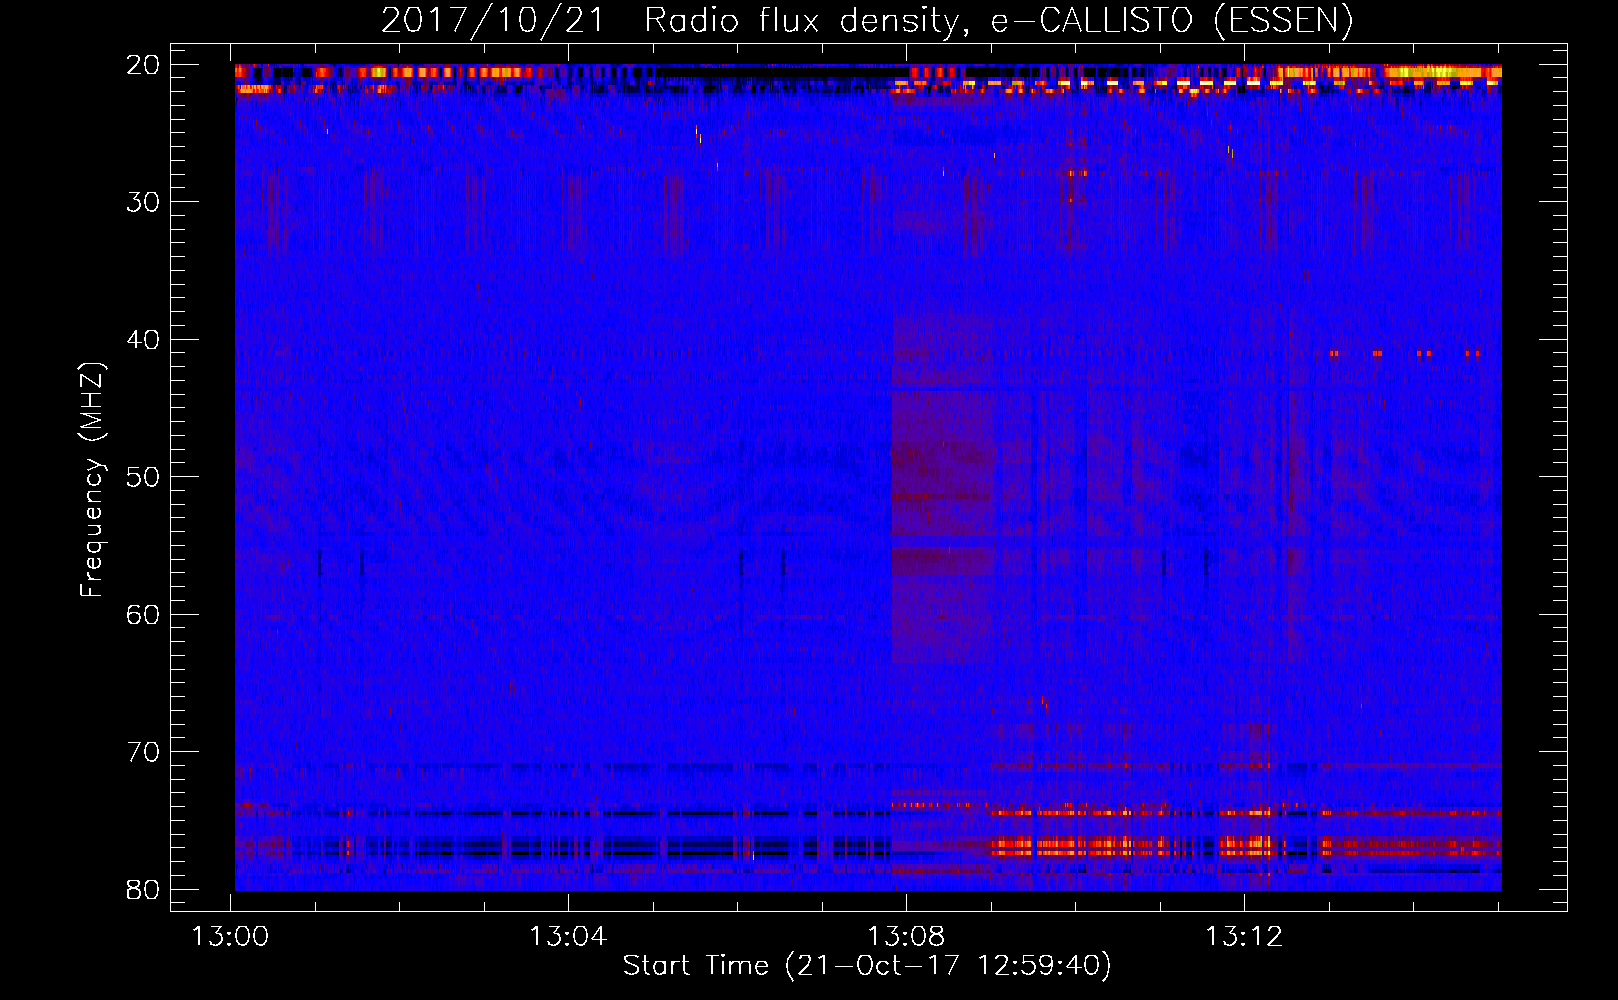Click the 13:12 time tick label
Screen dimensions: 1618x1000
pos(1244,937)
